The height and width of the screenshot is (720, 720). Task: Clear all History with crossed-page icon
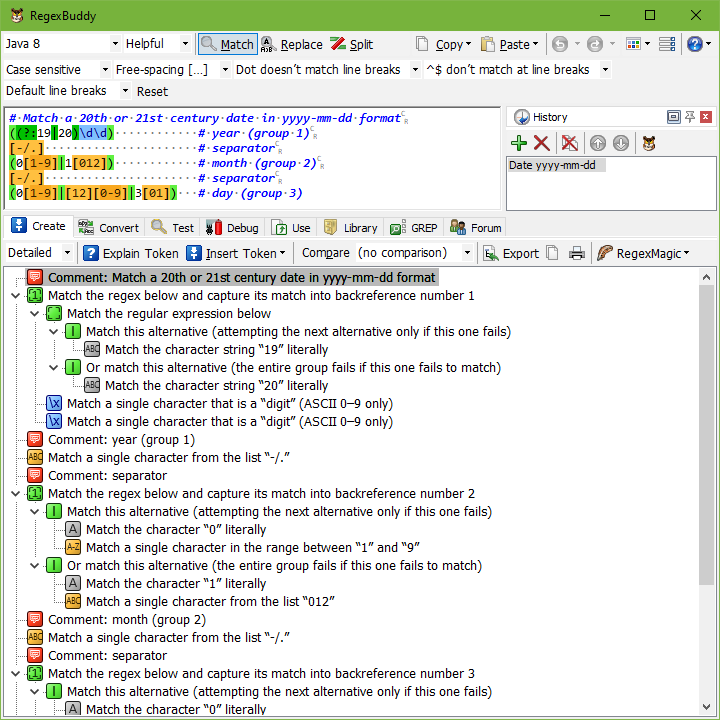(x=569, y=143)
